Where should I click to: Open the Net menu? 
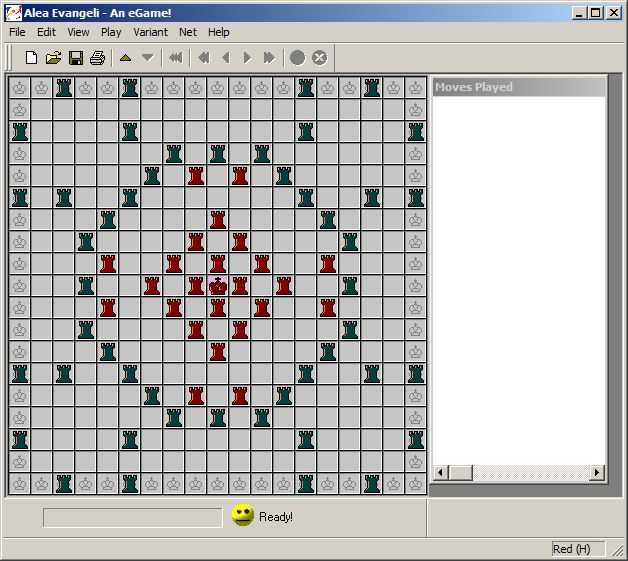click(x=188, y=32)
